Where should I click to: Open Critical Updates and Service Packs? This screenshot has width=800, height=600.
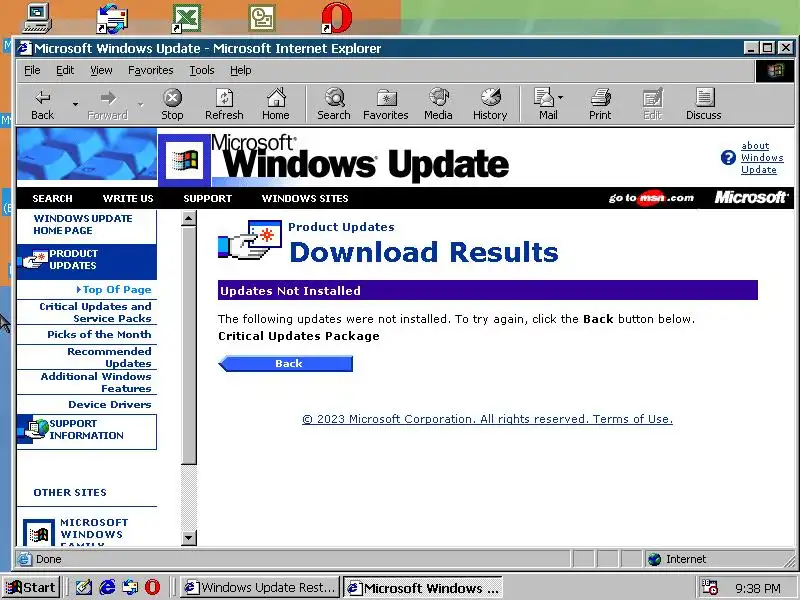pos(95,312)
